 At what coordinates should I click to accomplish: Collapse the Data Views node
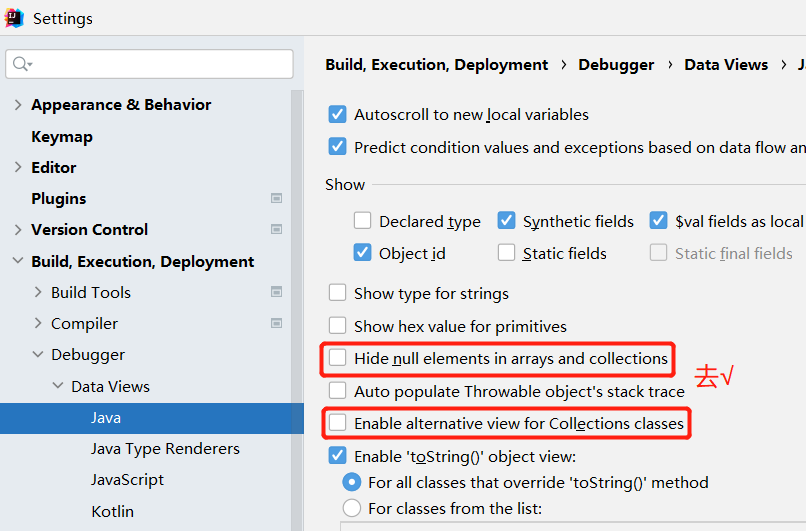point(57,386)
